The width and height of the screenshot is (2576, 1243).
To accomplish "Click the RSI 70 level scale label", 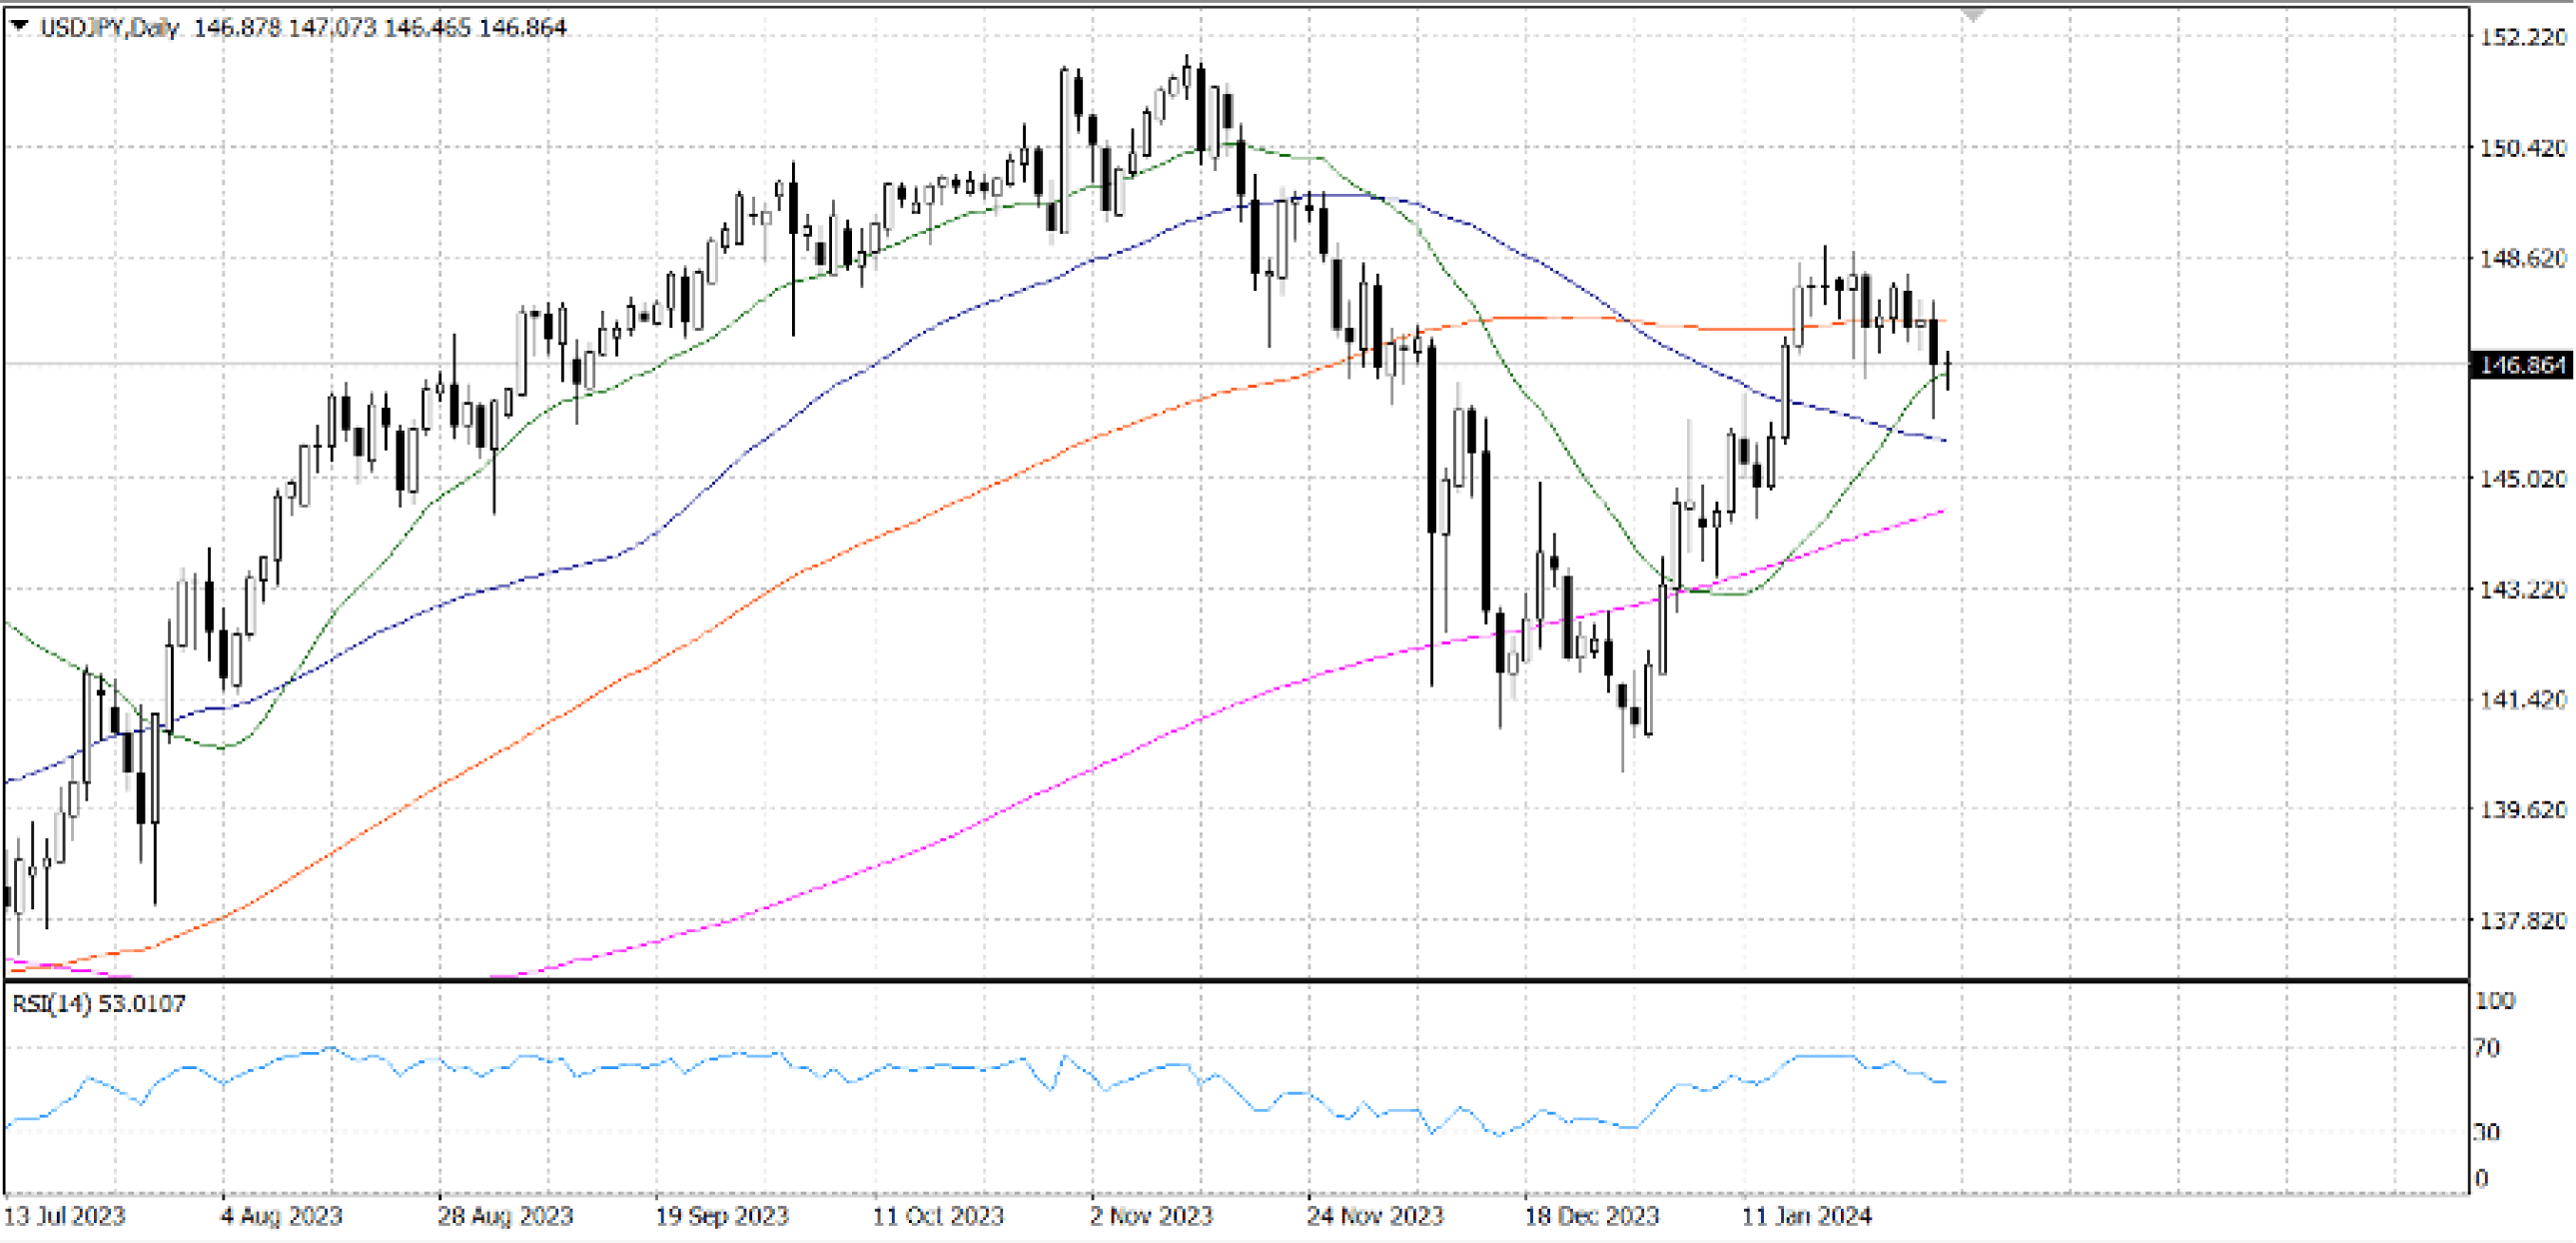I will click(2486, 1048).
